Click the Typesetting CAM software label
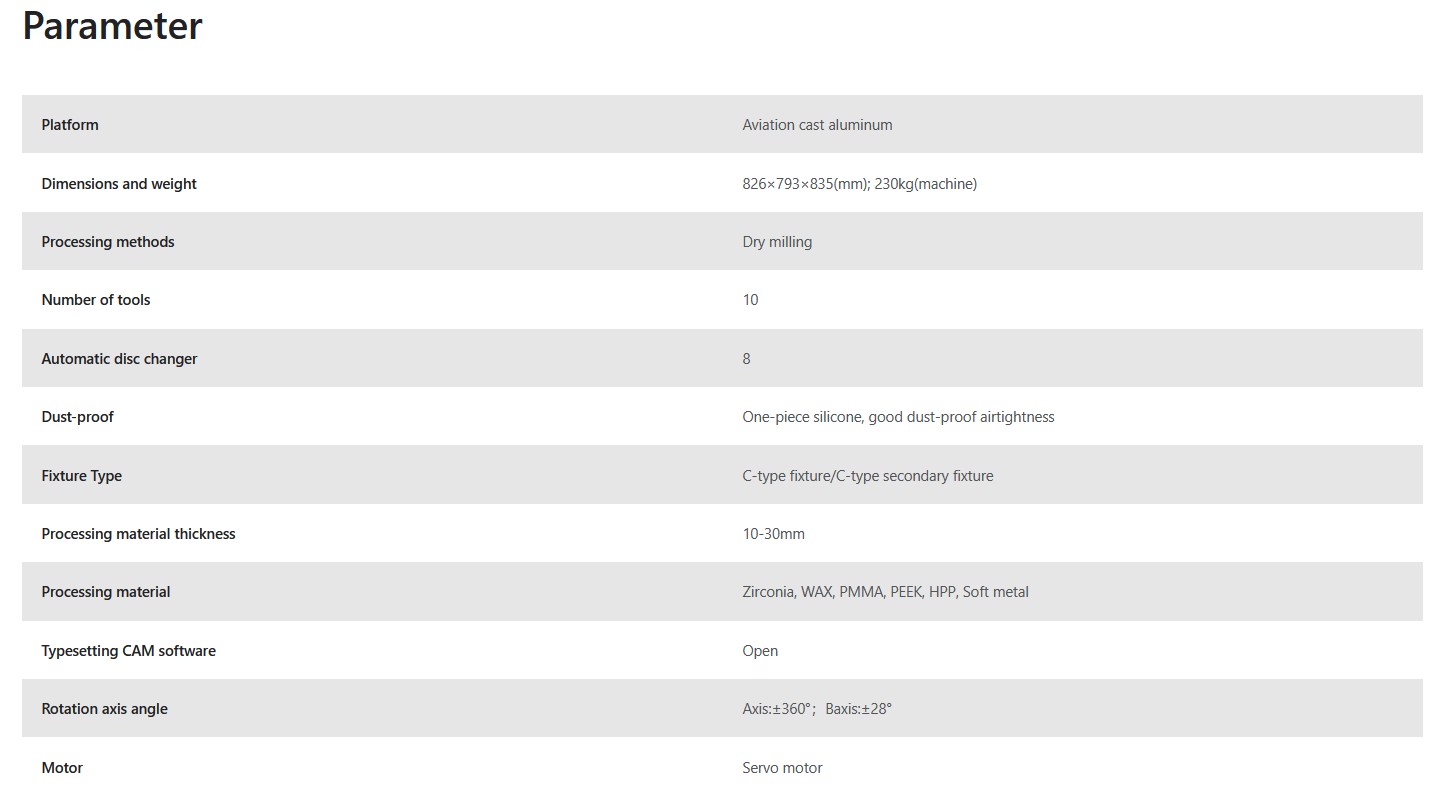This screenshot has height=786, width=1431. pyautogui.click(x=128, y=651)
